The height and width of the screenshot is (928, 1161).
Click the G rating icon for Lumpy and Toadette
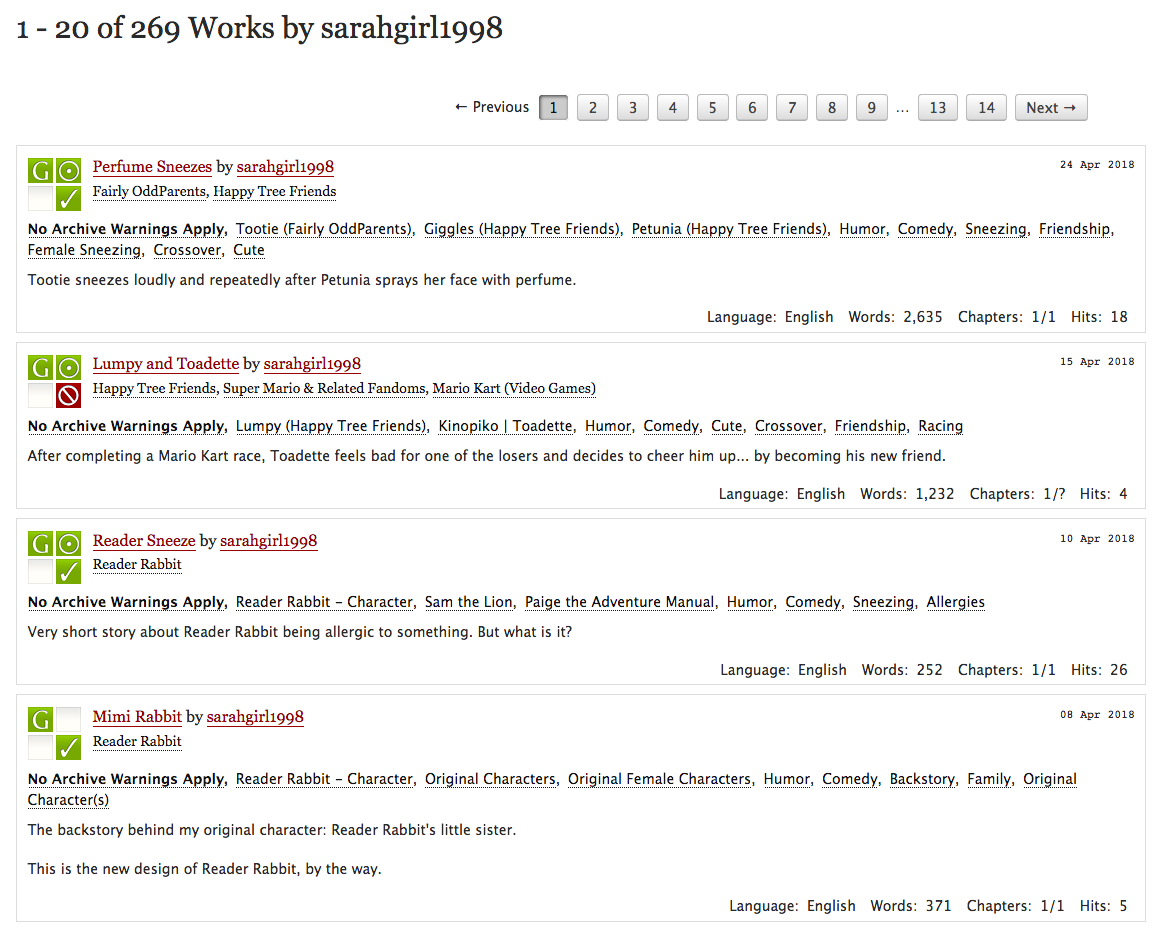click(40, 367)
